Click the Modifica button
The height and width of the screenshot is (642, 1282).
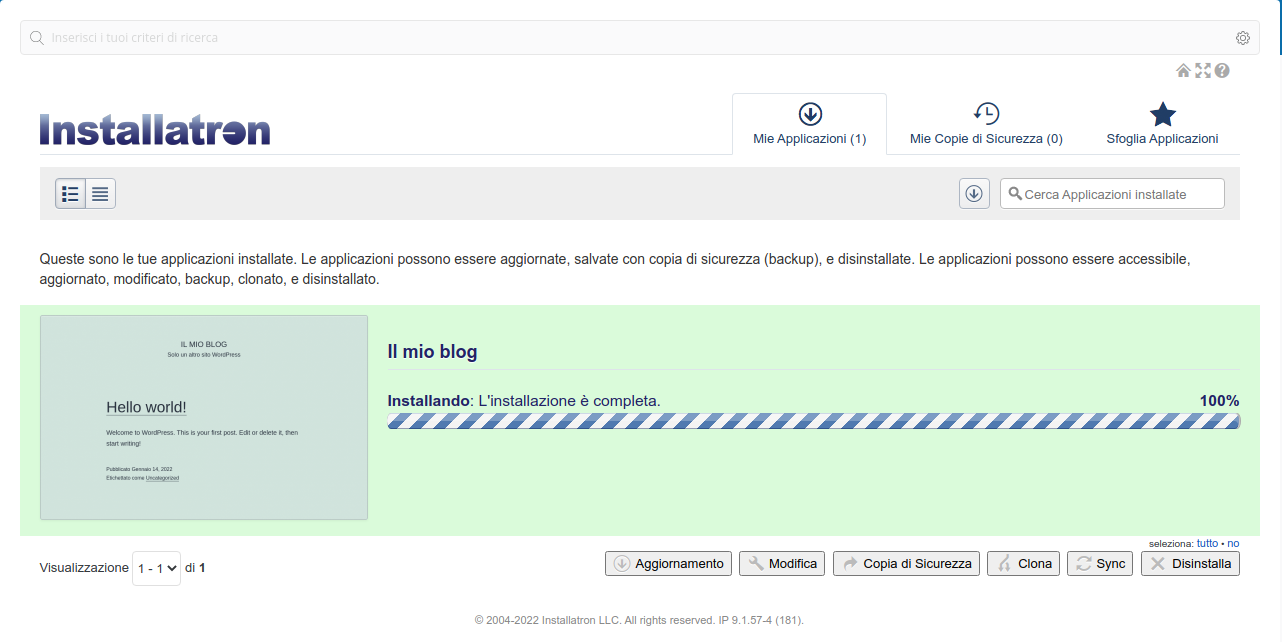tap(783, 564)
